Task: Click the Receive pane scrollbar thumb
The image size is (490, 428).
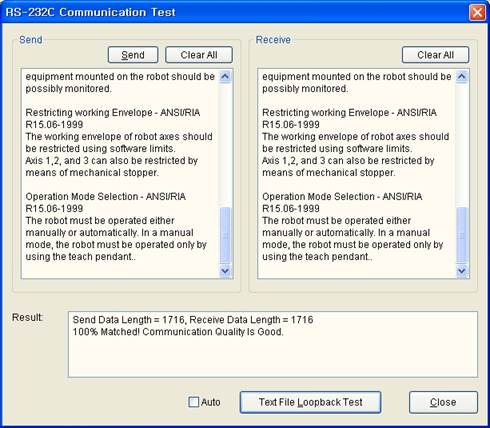Action: point(462,236)
